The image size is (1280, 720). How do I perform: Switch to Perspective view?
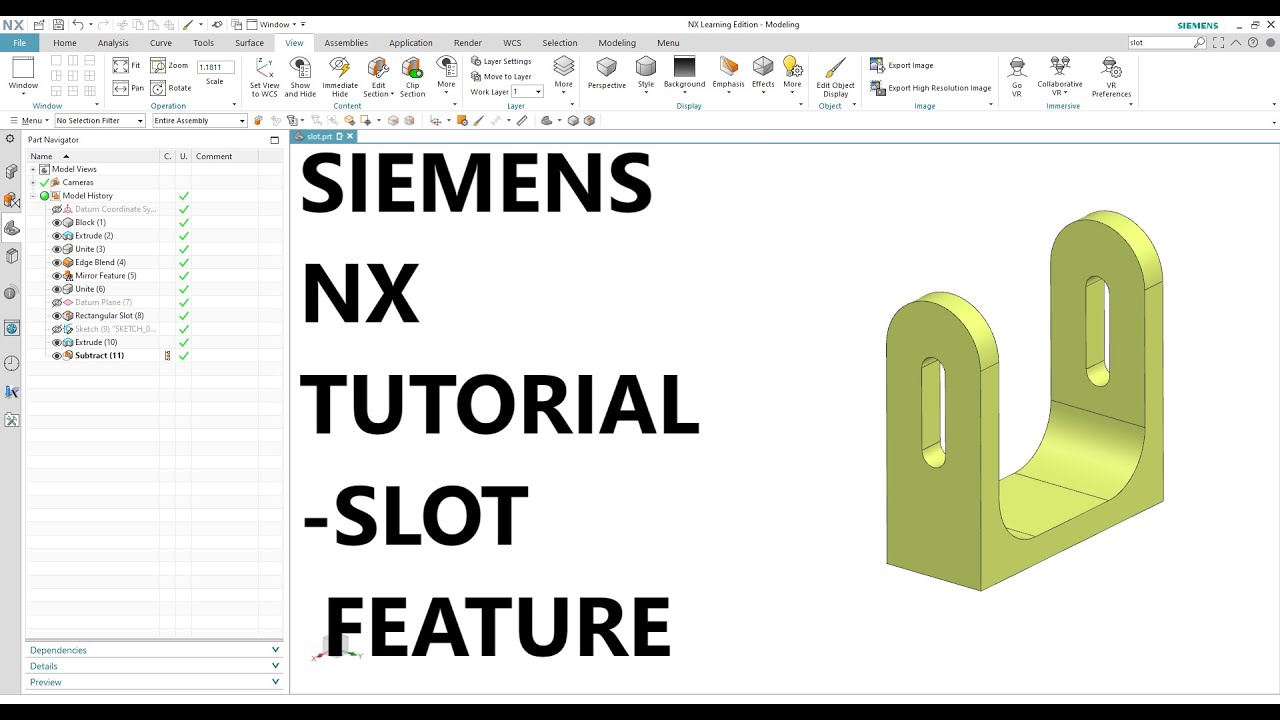(607, 73)
